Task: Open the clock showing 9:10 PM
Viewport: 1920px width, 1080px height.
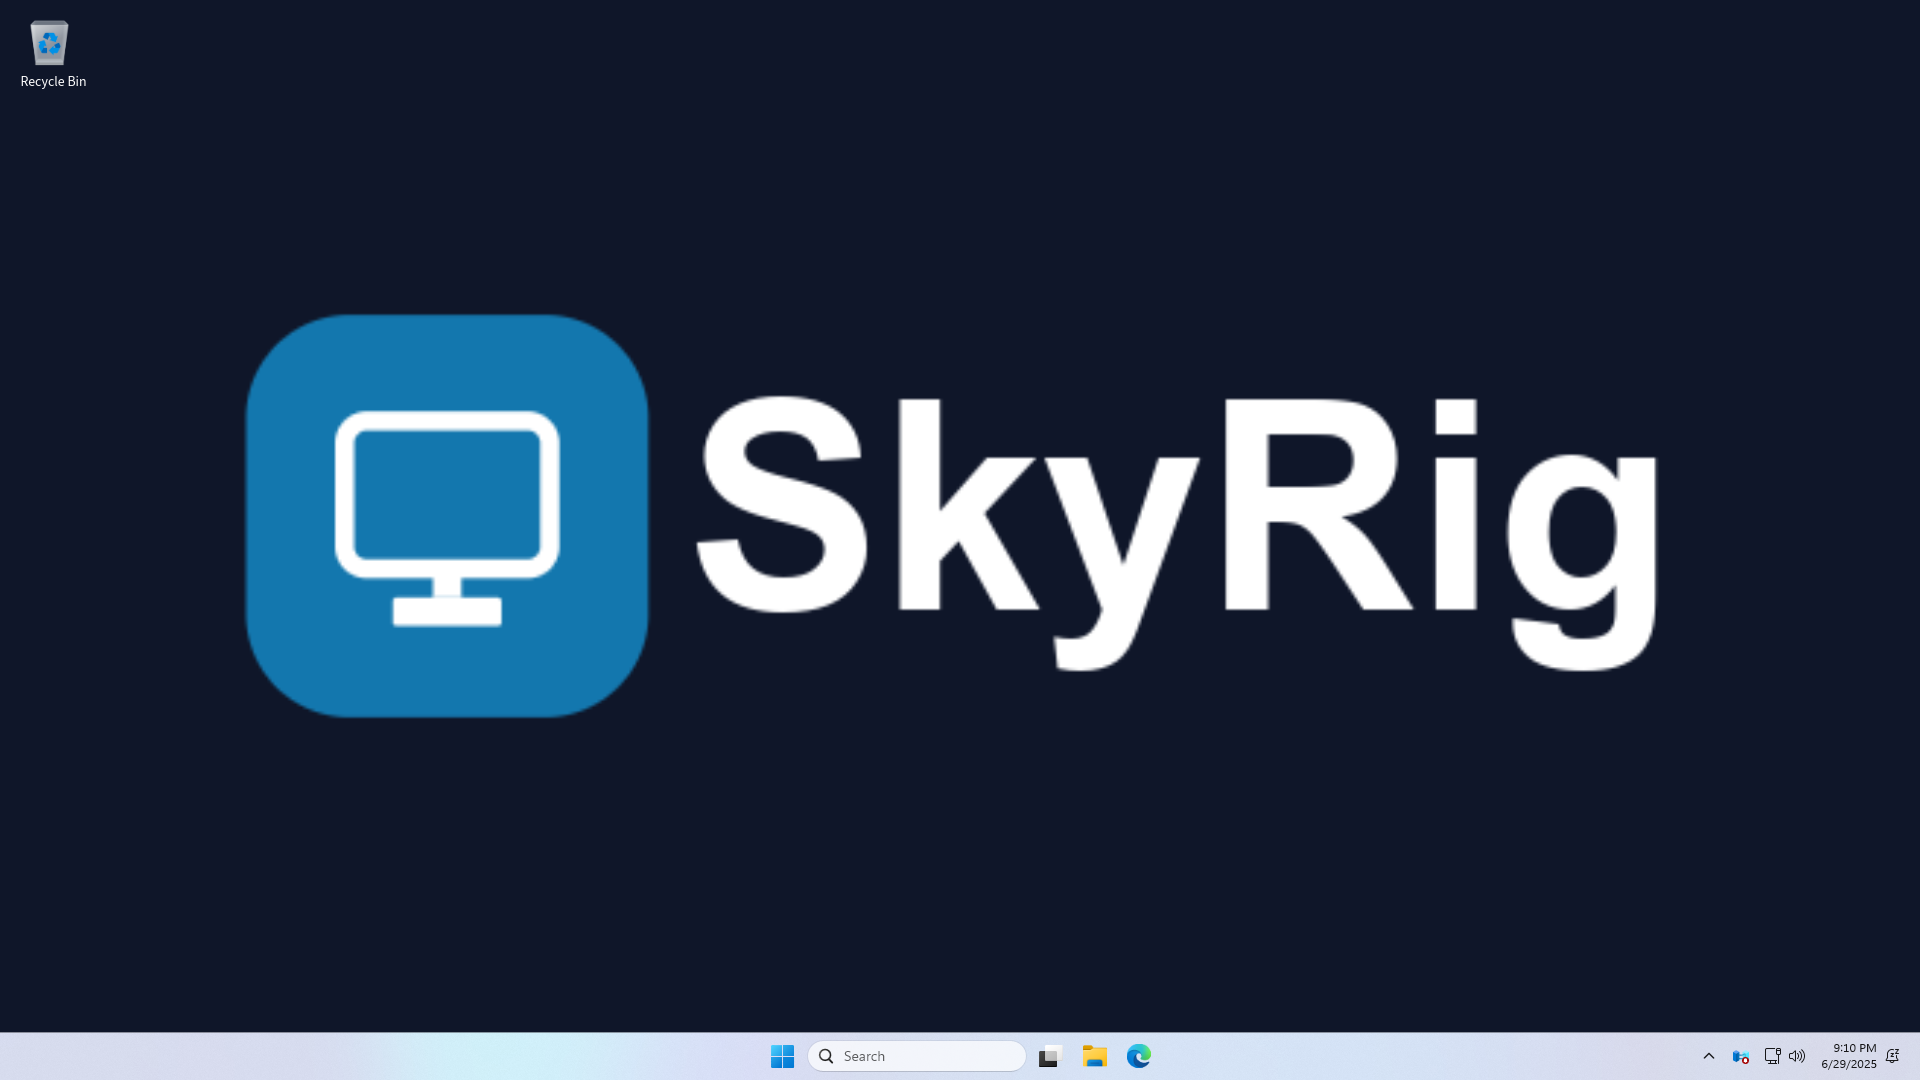Action: (x=1849, y=1056)
